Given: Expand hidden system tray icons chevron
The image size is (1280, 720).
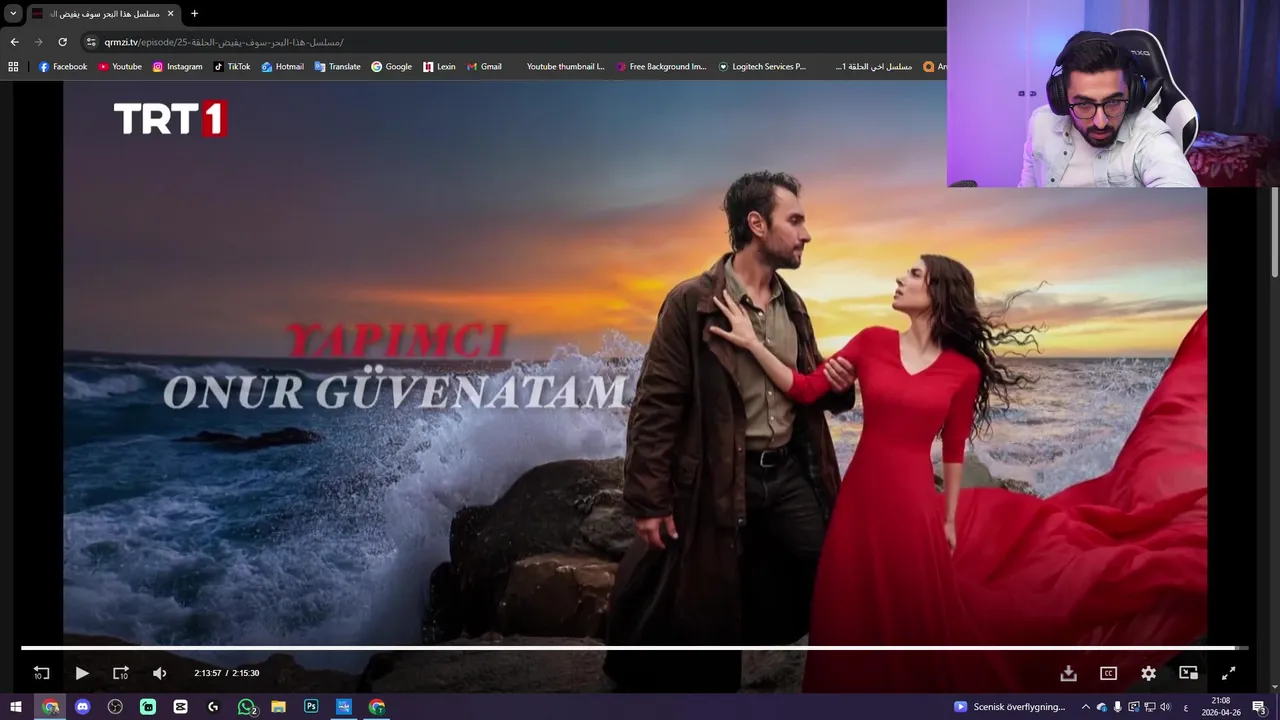Looking at the screenshot, I should click(x=1086, y=707).
